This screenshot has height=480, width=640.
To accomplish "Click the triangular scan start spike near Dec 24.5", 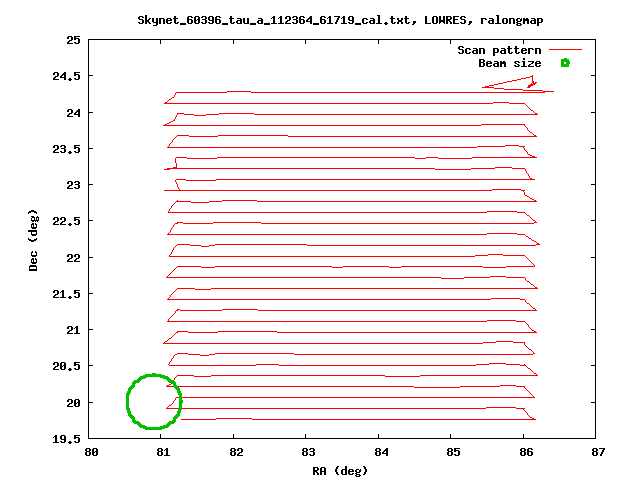I will pos(518,83).
